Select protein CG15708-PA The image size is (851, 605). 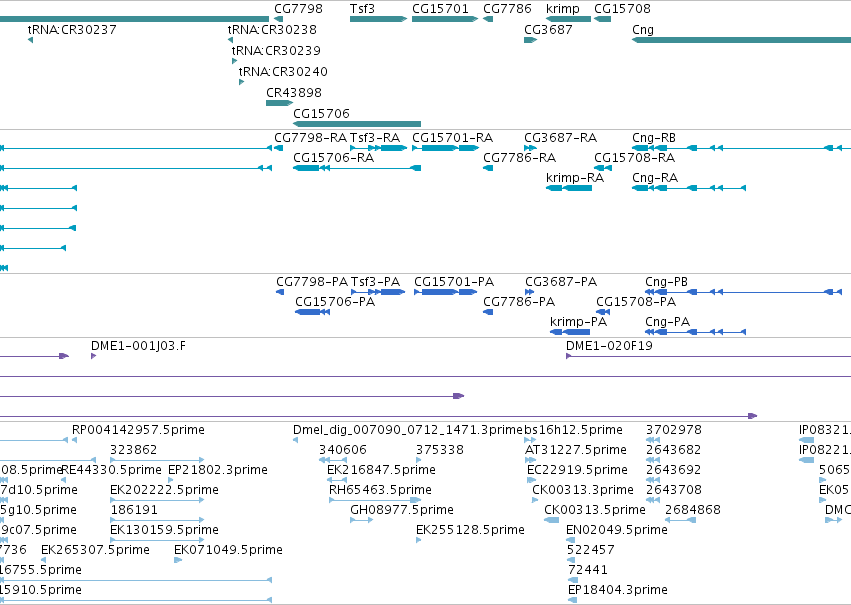pos(636,302)
